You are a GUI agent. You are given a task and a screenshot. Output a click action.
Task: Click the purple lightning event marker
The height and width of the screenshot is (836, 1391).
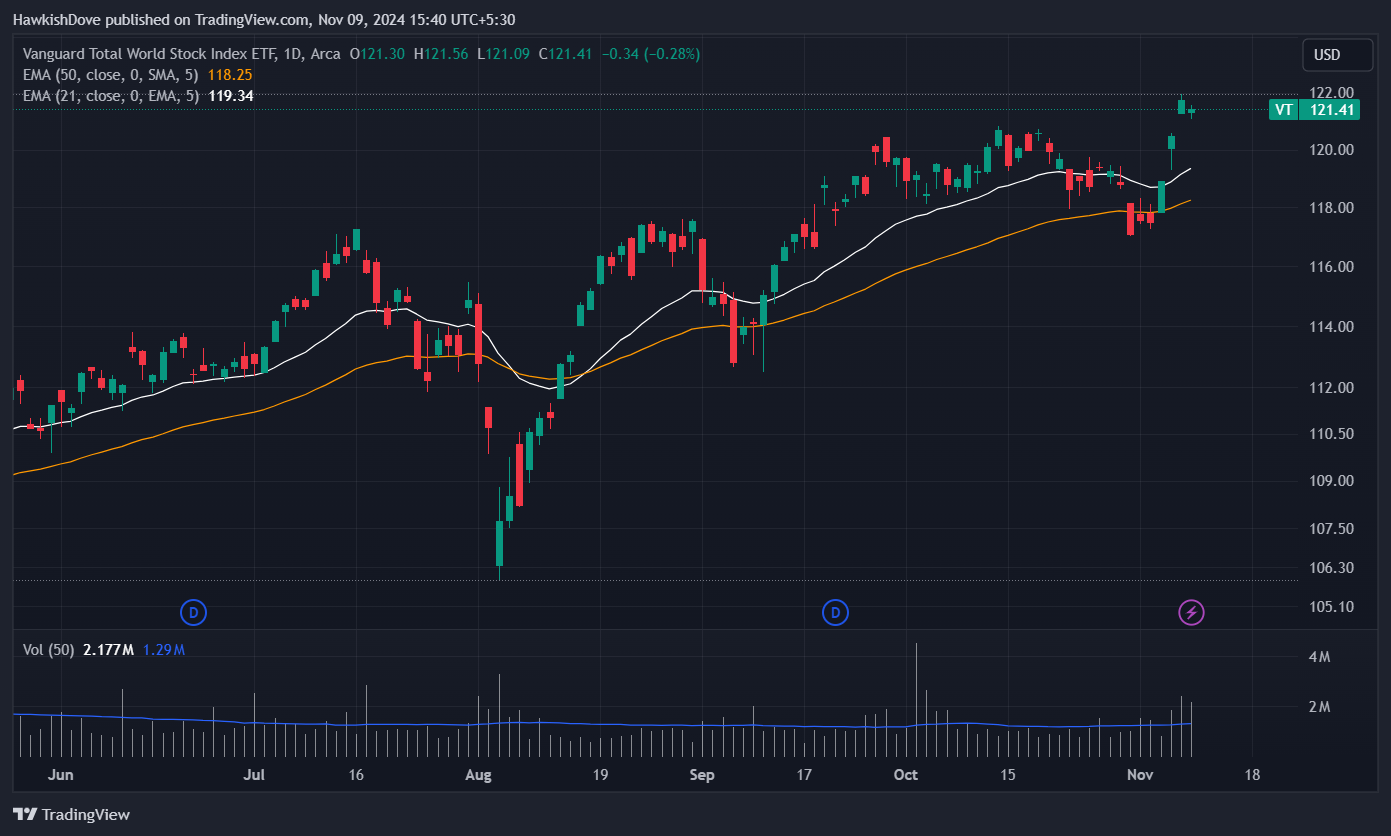click(1191, 611)
